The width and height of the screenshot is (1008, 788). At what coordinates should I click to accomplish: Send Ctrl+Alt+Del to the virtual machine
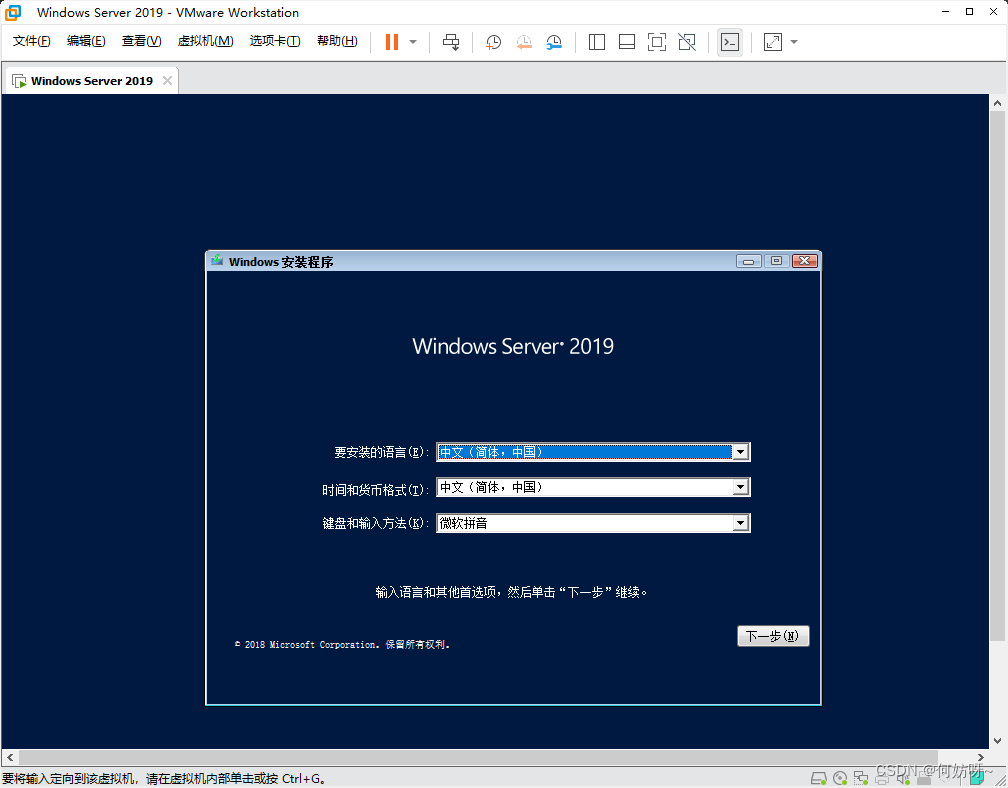(451, 42)
